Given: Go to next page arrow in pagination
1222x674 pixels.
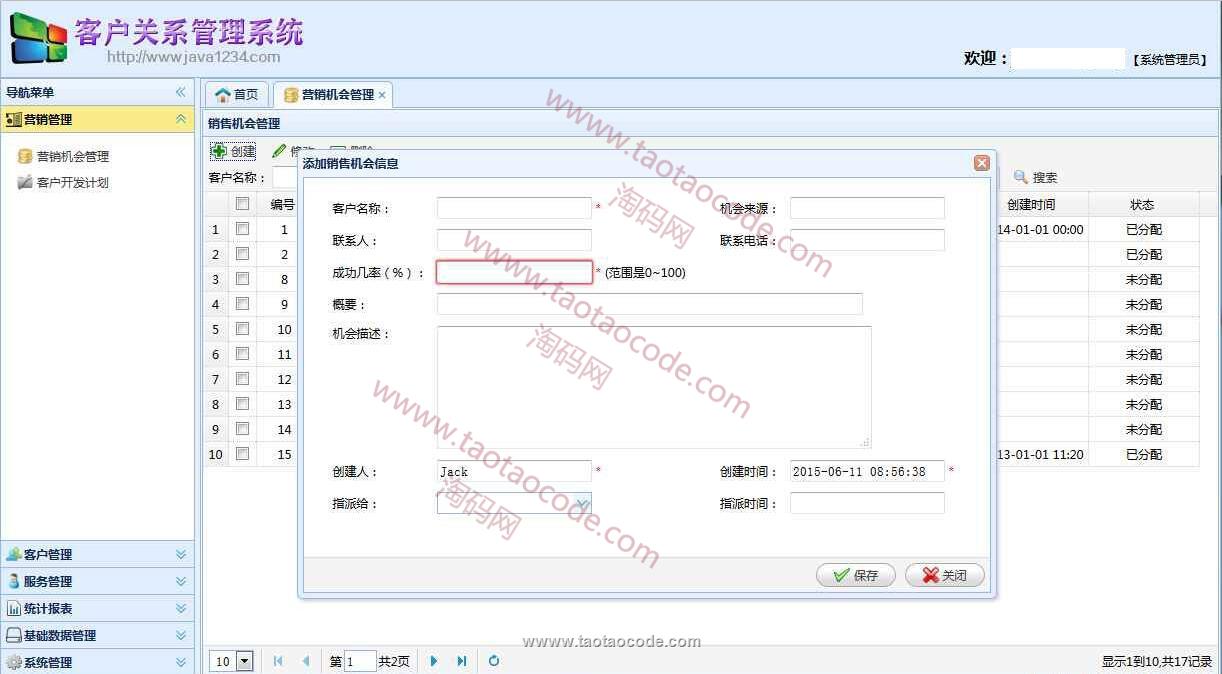Looking at the screenshot, I should [434, 661].
